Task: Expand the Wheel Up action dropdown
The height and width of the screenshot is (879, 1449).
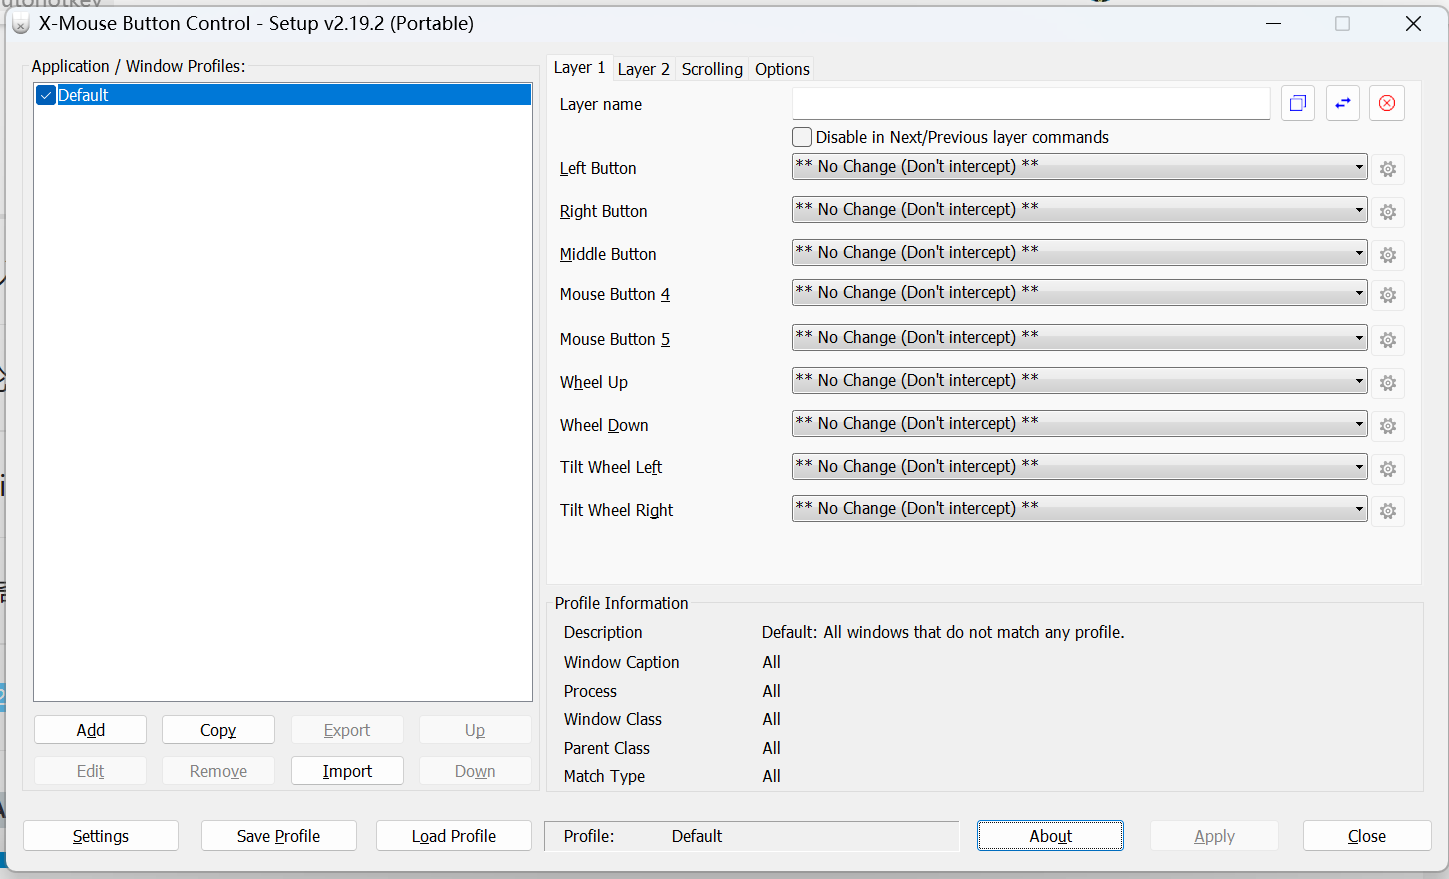Action: coord(1079,381)
